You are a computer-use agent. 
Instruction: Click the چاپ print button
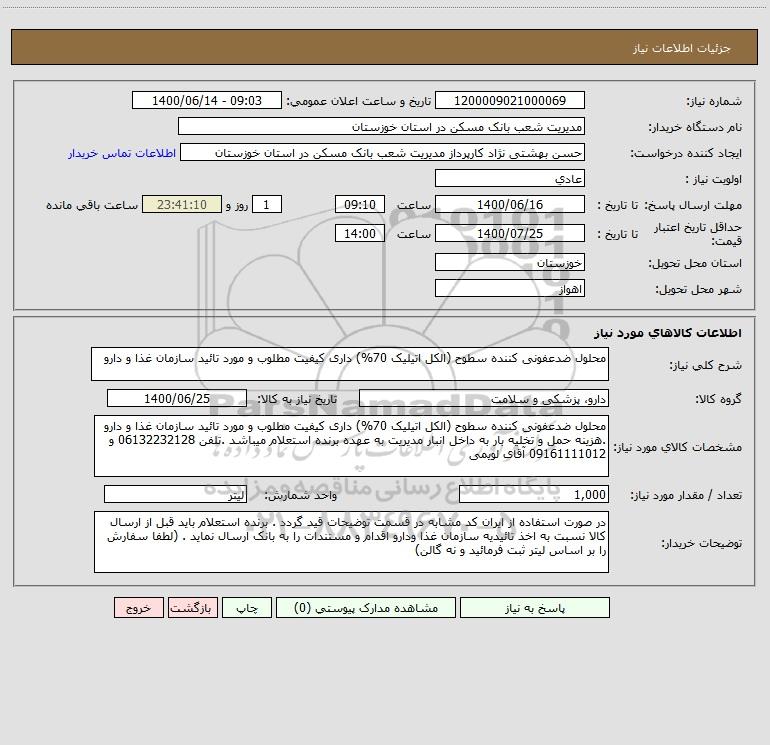click(247, 607)
